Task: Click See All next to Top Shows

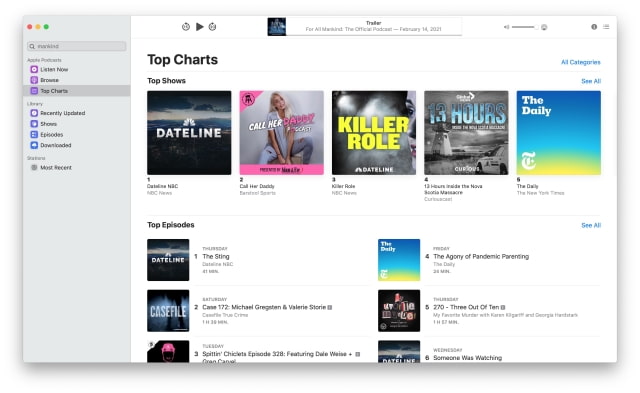Action: 591,81
